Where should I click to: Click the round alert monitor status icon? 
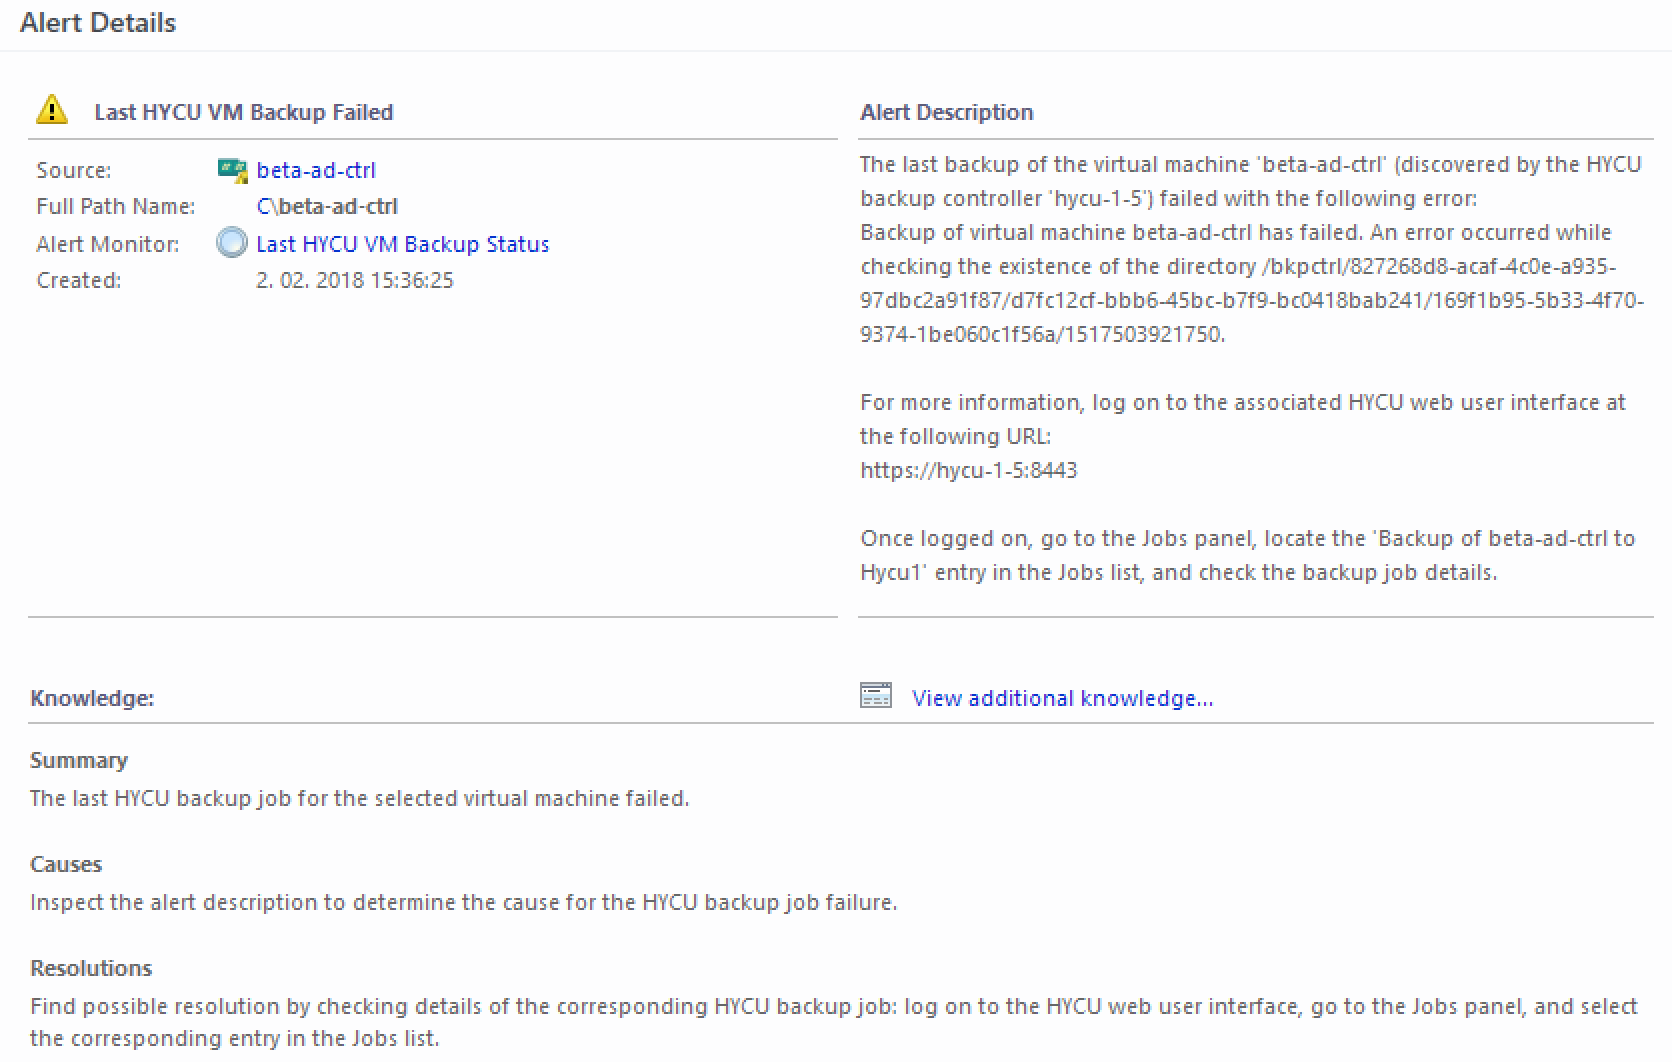(x=232, y=243)
